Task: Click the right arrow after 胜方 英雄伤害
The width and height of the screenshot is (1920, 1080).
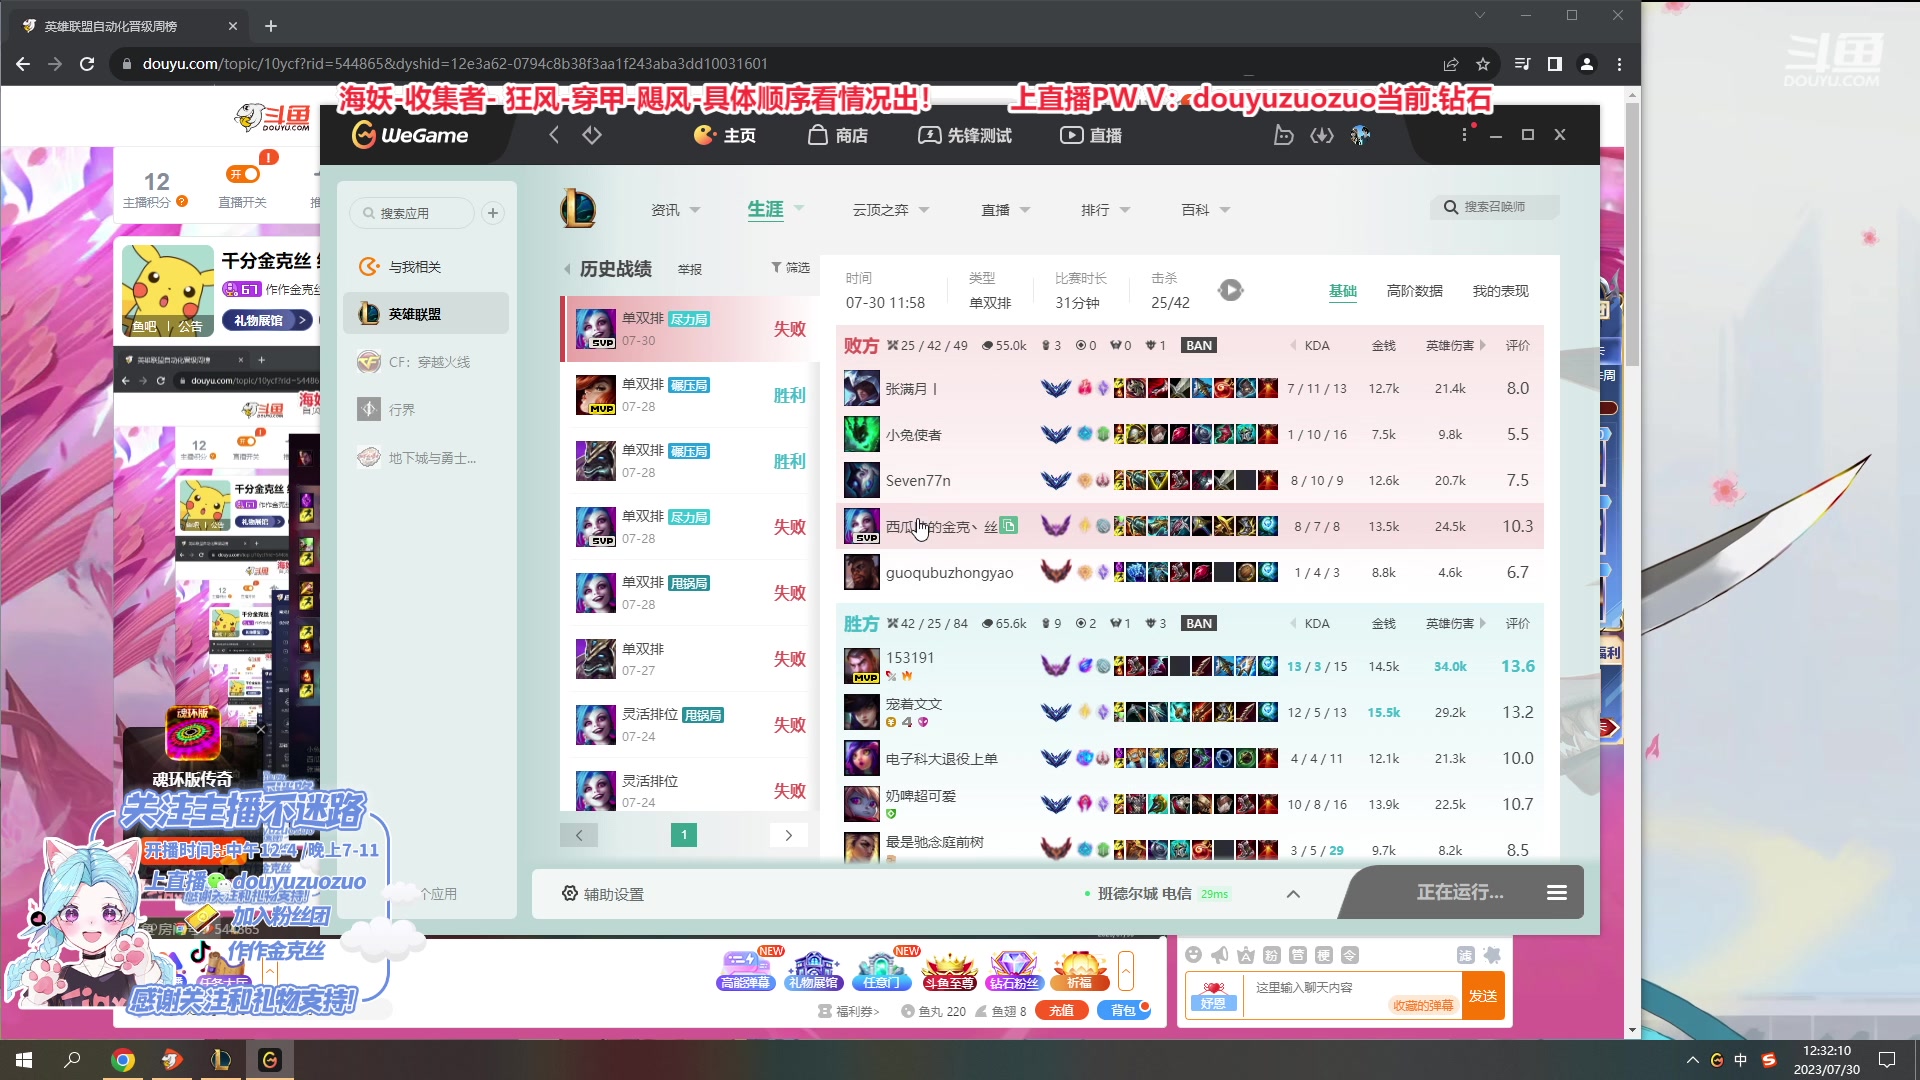Action: (x=1482, y=623)
